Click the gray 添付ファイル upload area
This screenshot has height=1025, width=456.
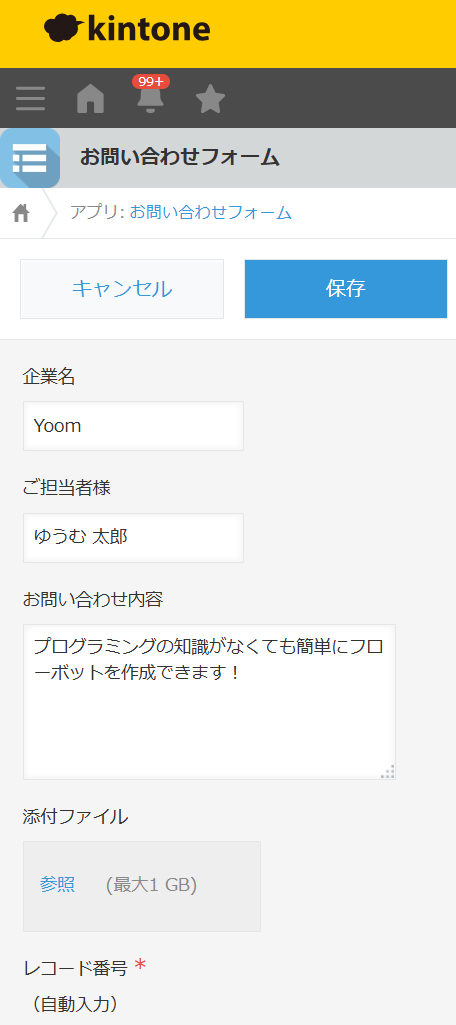pyautogui.click(x=142, y=886)
